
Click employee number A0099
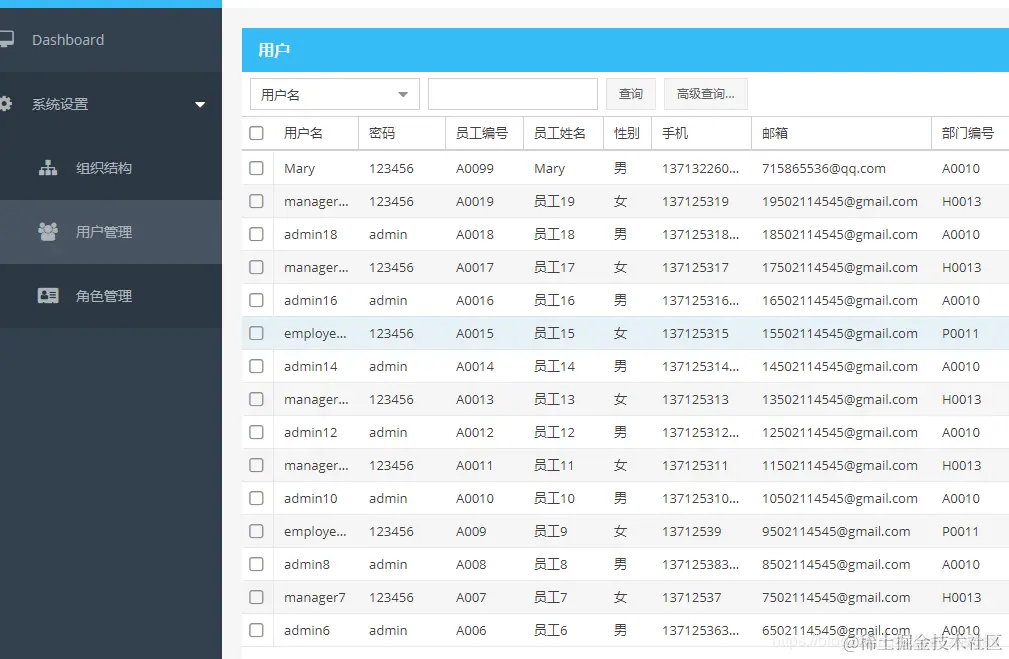[475, 169]
